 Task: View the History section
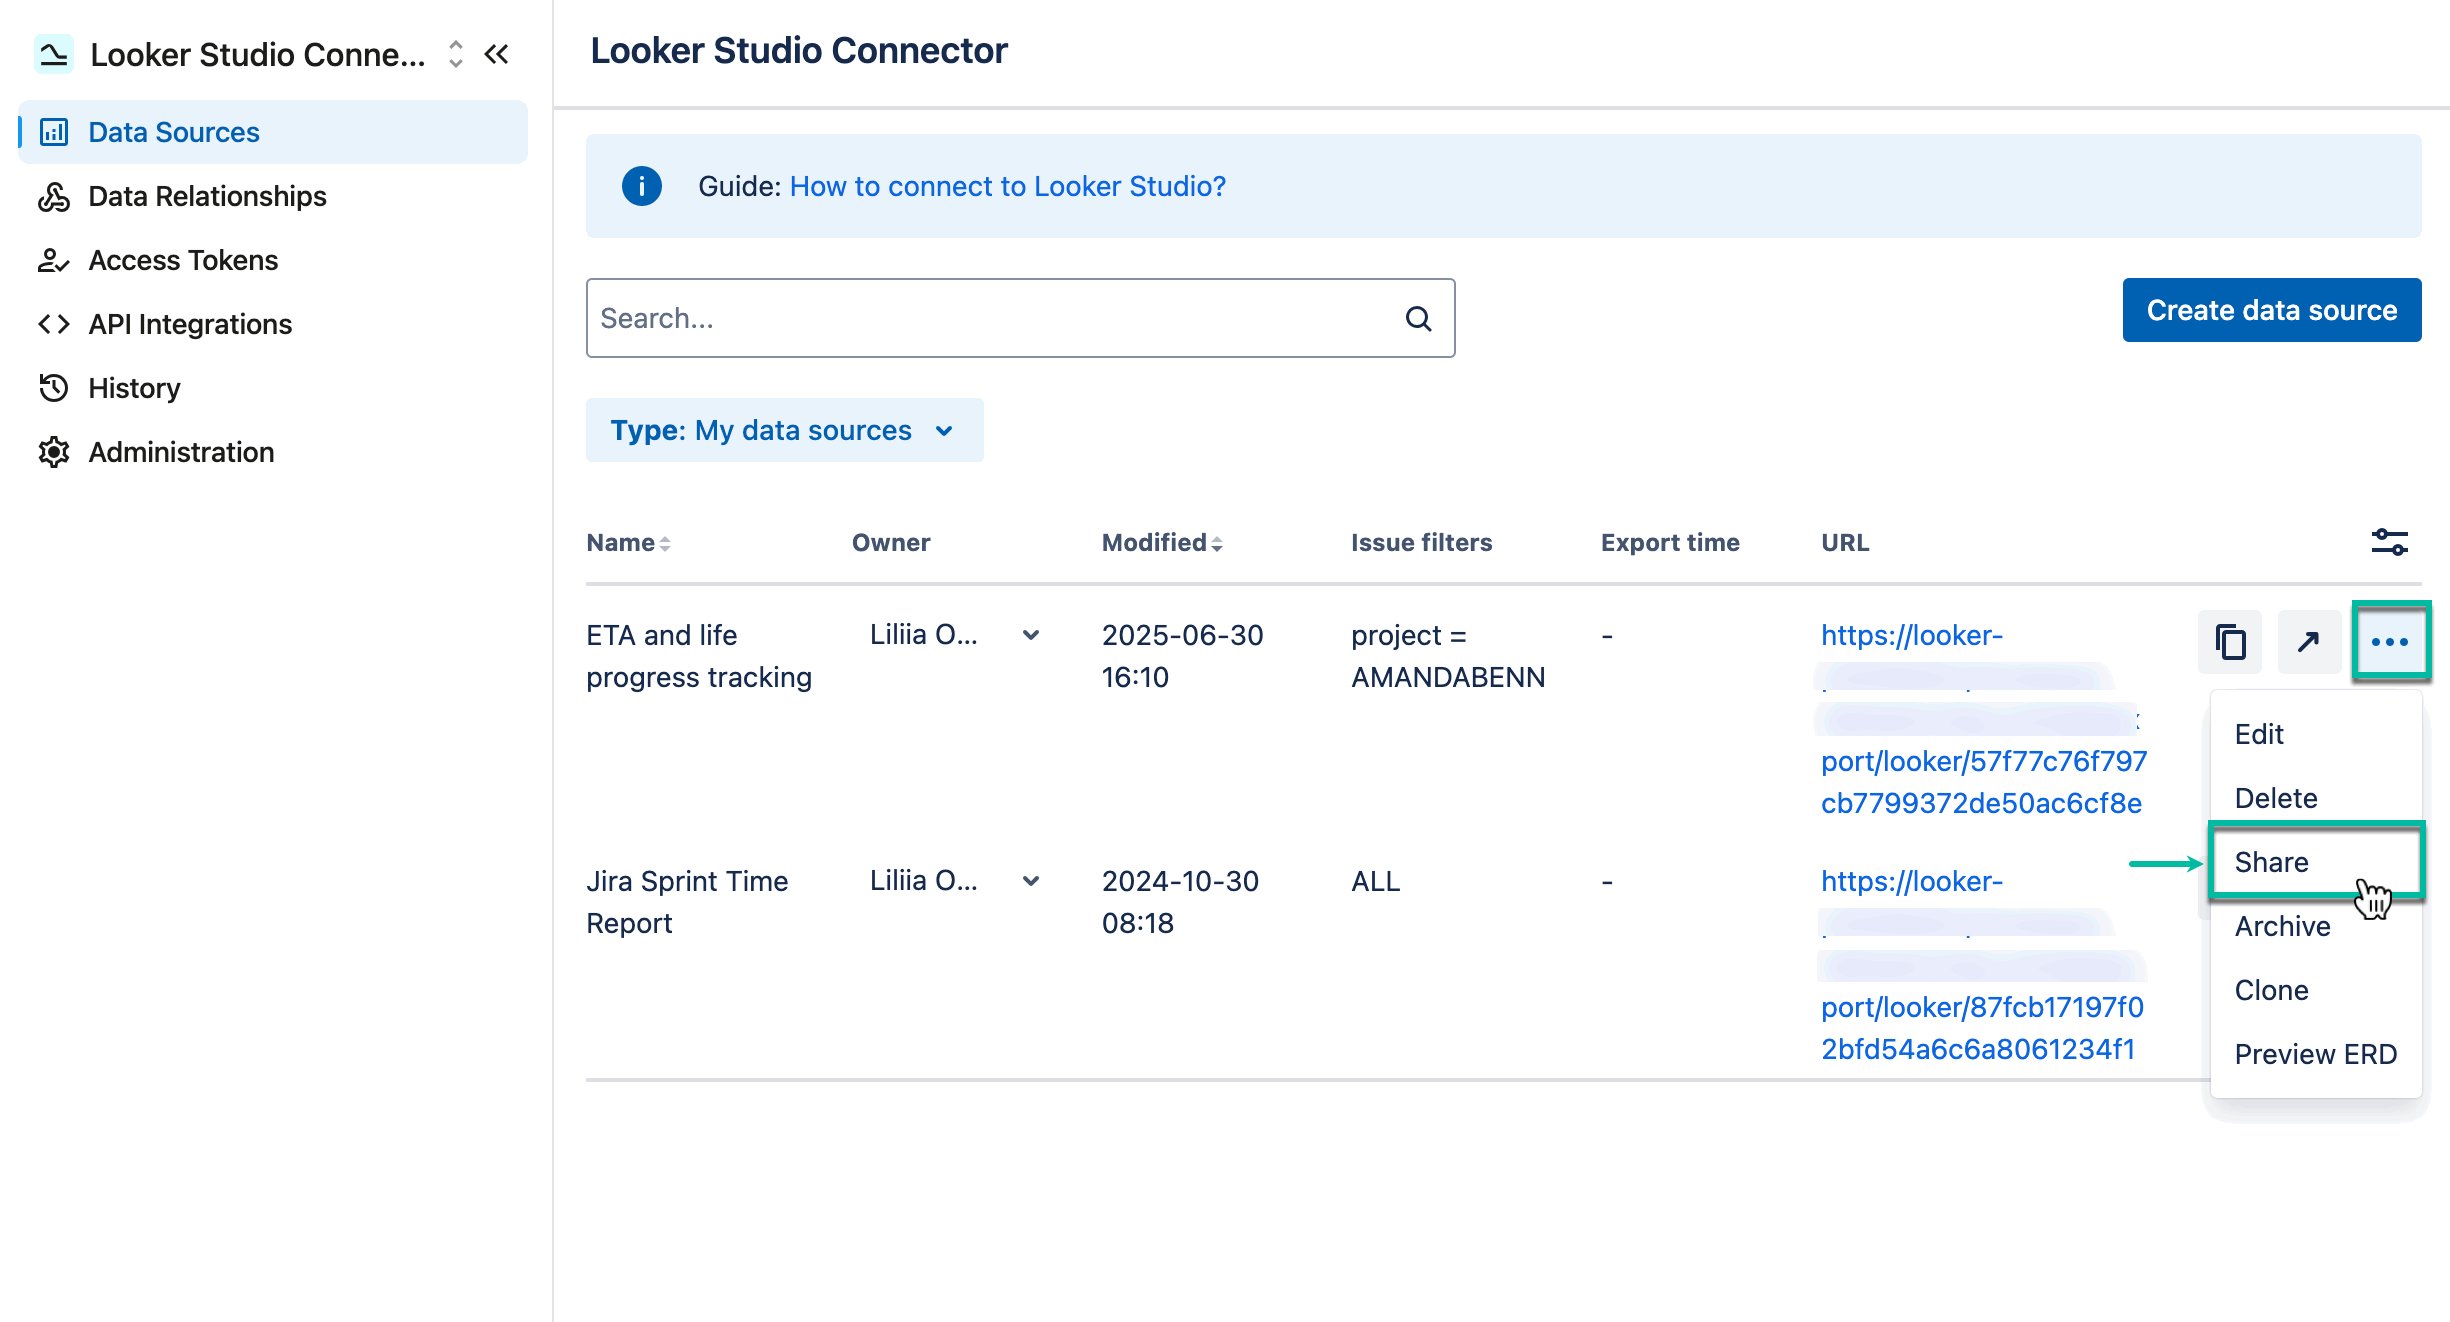point(133,388)
